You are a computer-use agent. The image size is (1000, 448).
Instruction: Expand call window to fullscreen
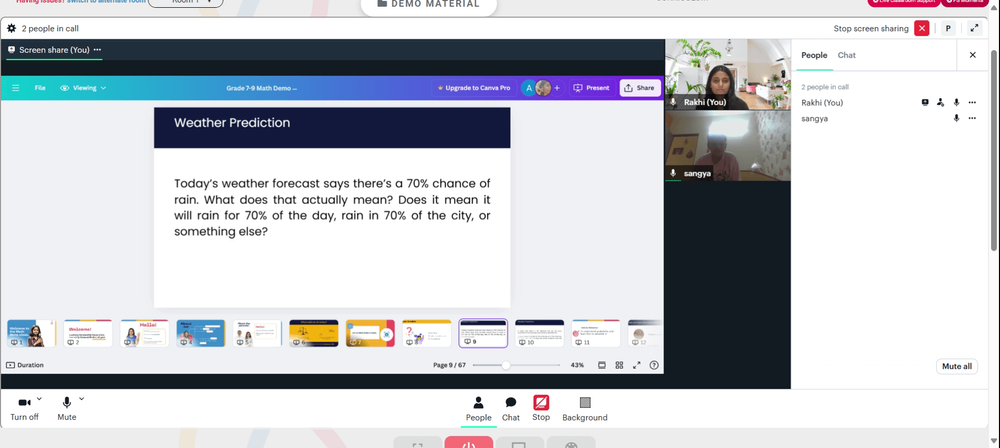click(x=974, y=28)
